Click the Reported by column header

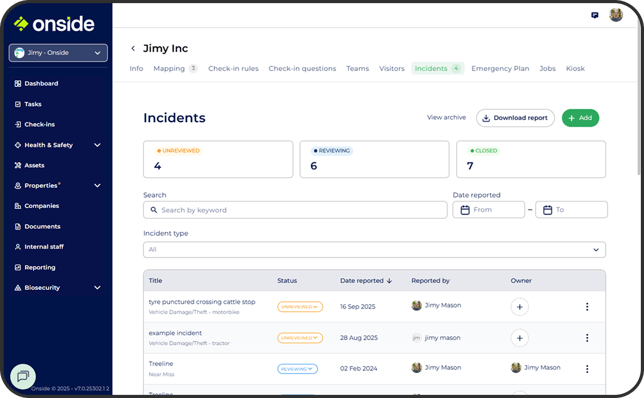pyautogui.click(x=430, y=281)
